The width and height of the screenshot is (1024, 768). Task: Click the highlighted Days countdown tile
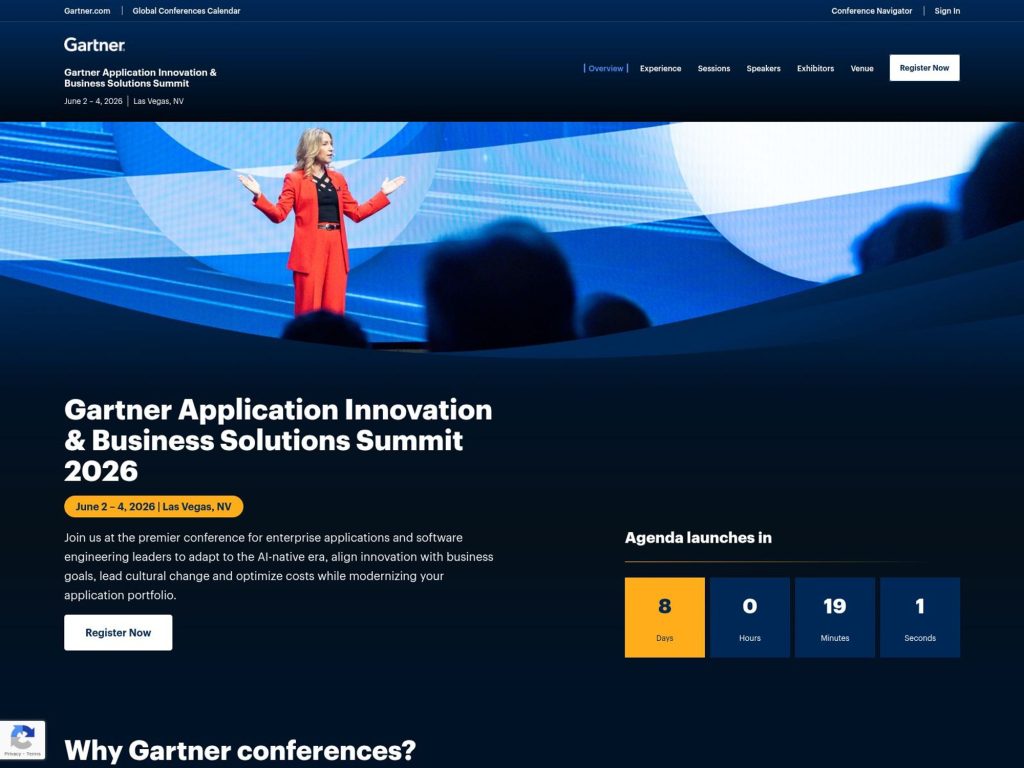click(x=664, y=617)
